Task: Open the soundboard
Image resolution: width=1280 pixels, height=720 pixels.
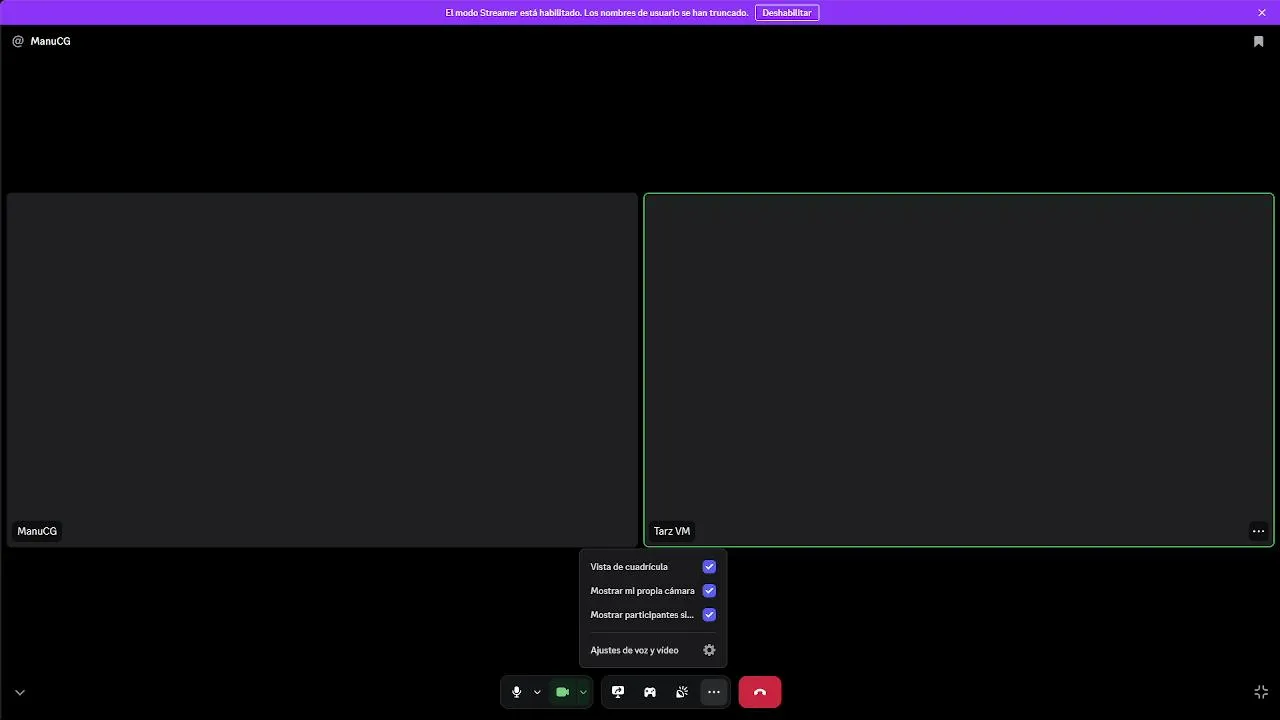Action: [x=682, y=692]
